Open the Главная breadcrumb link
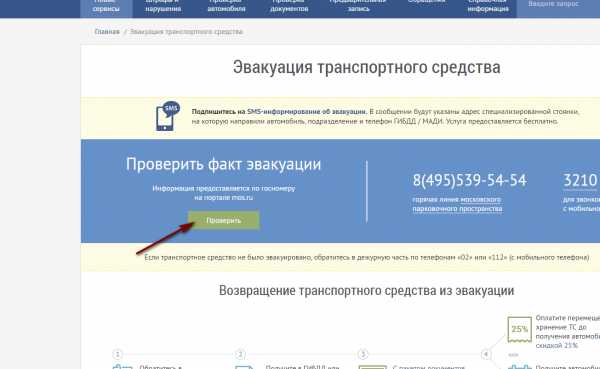This screenshot has height=369, width=600. click(107, 32)
